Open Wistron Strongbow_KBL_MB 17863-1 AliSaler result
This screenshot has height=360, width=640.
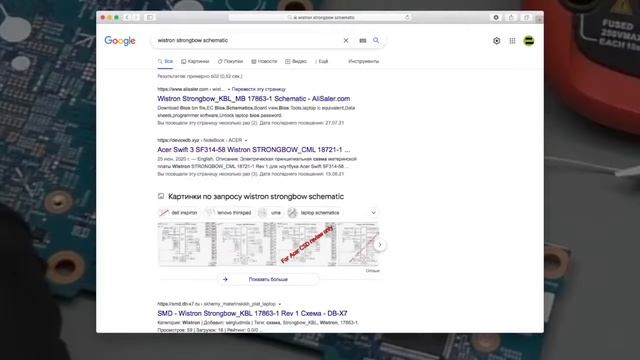coord(253,99)
